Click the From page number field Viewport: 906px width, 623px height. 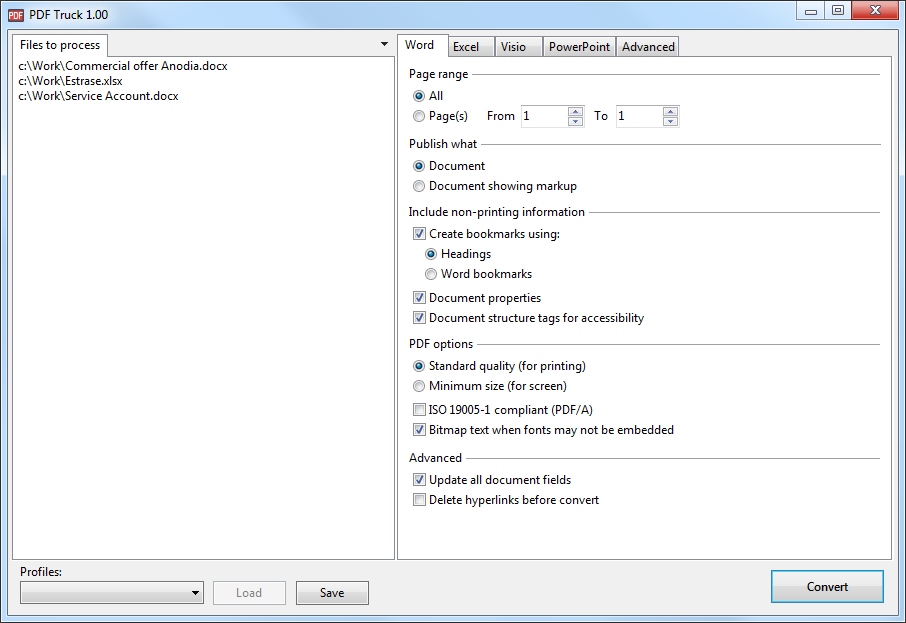[x=544, y=116]
